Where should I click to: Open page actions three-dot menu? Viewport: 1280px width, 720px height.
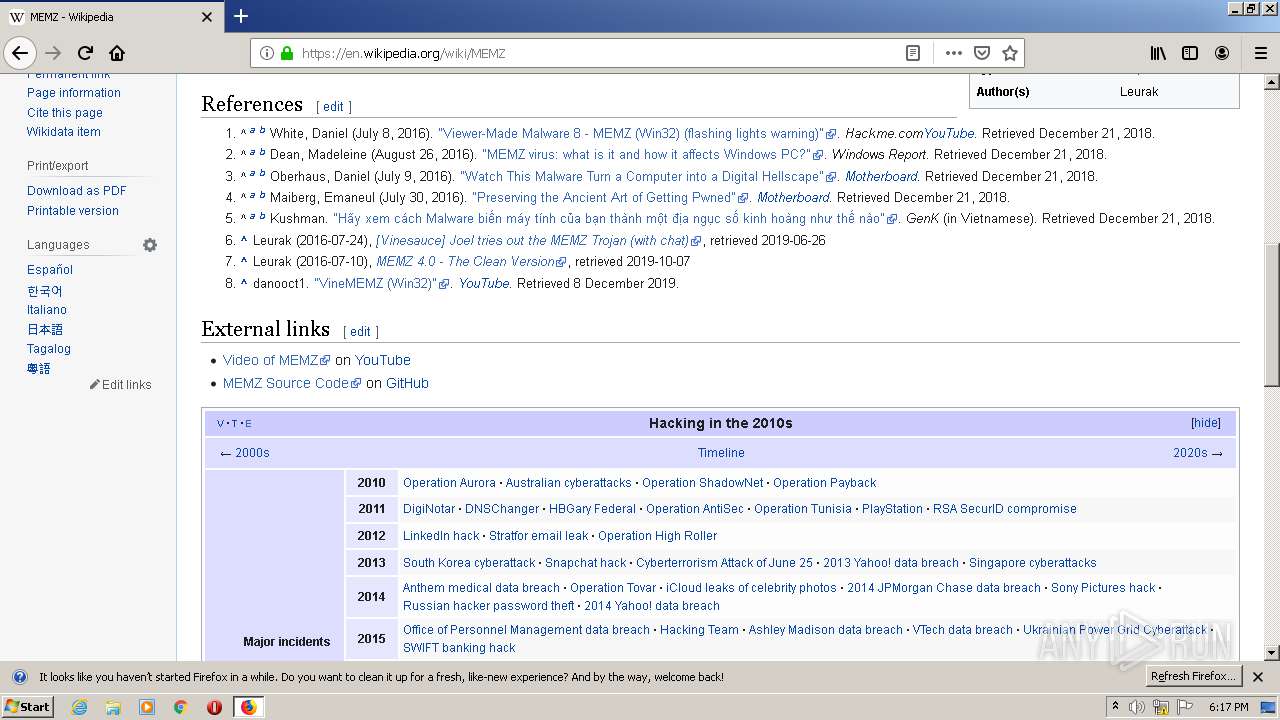coord(953,53)
